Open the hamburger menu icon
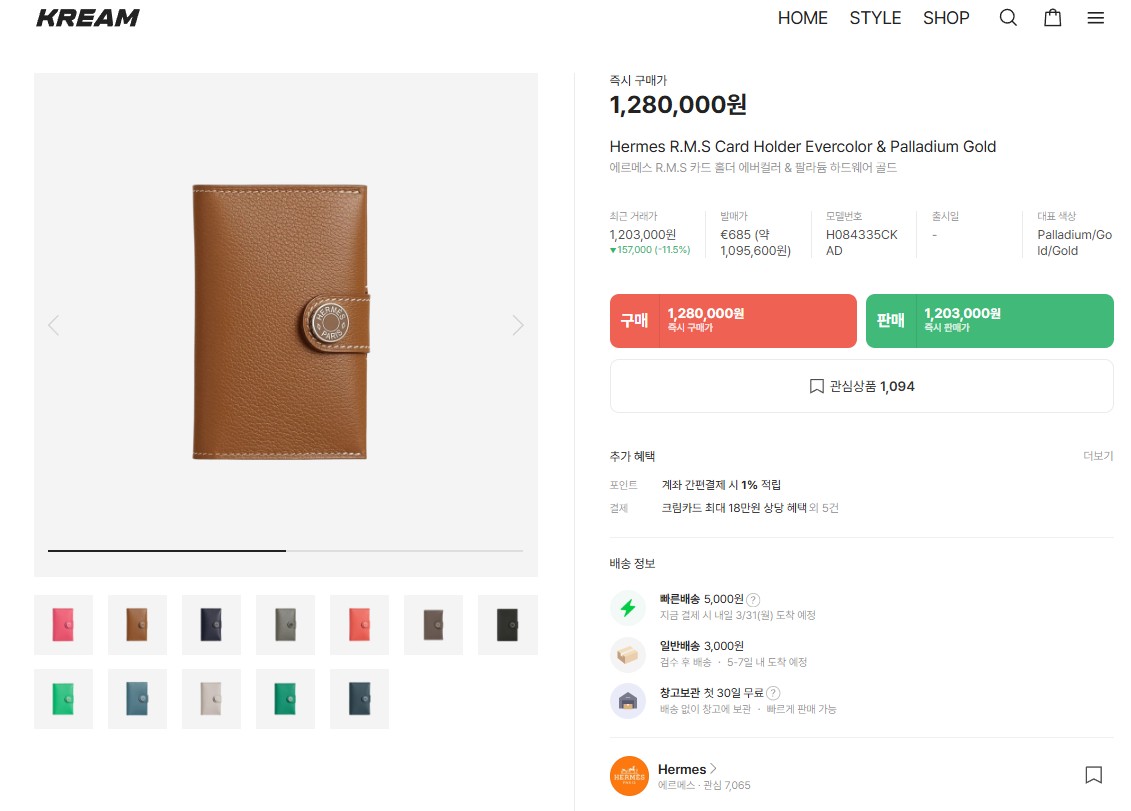Image resolution: width=1131 pixels, height=811 pixels. pos(1096,18)
